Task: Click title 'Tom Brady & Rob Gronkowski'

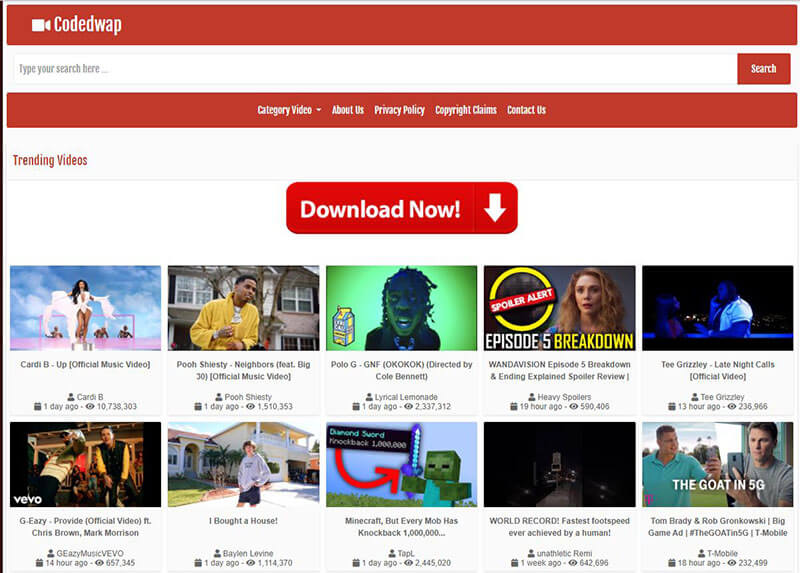Action: [718, 527]
